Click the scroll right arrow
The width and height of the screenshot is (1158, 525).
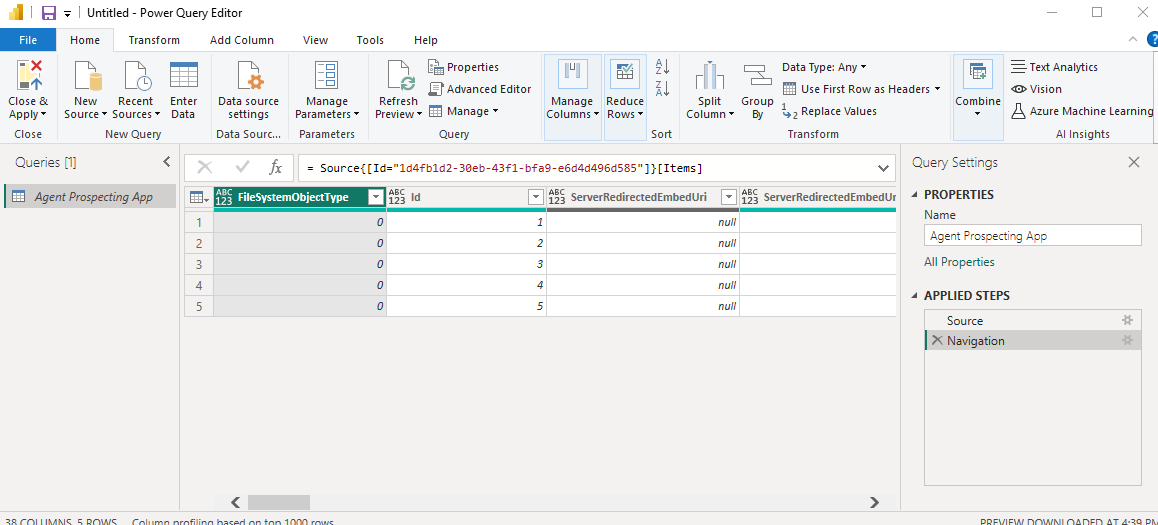[874, 502]
